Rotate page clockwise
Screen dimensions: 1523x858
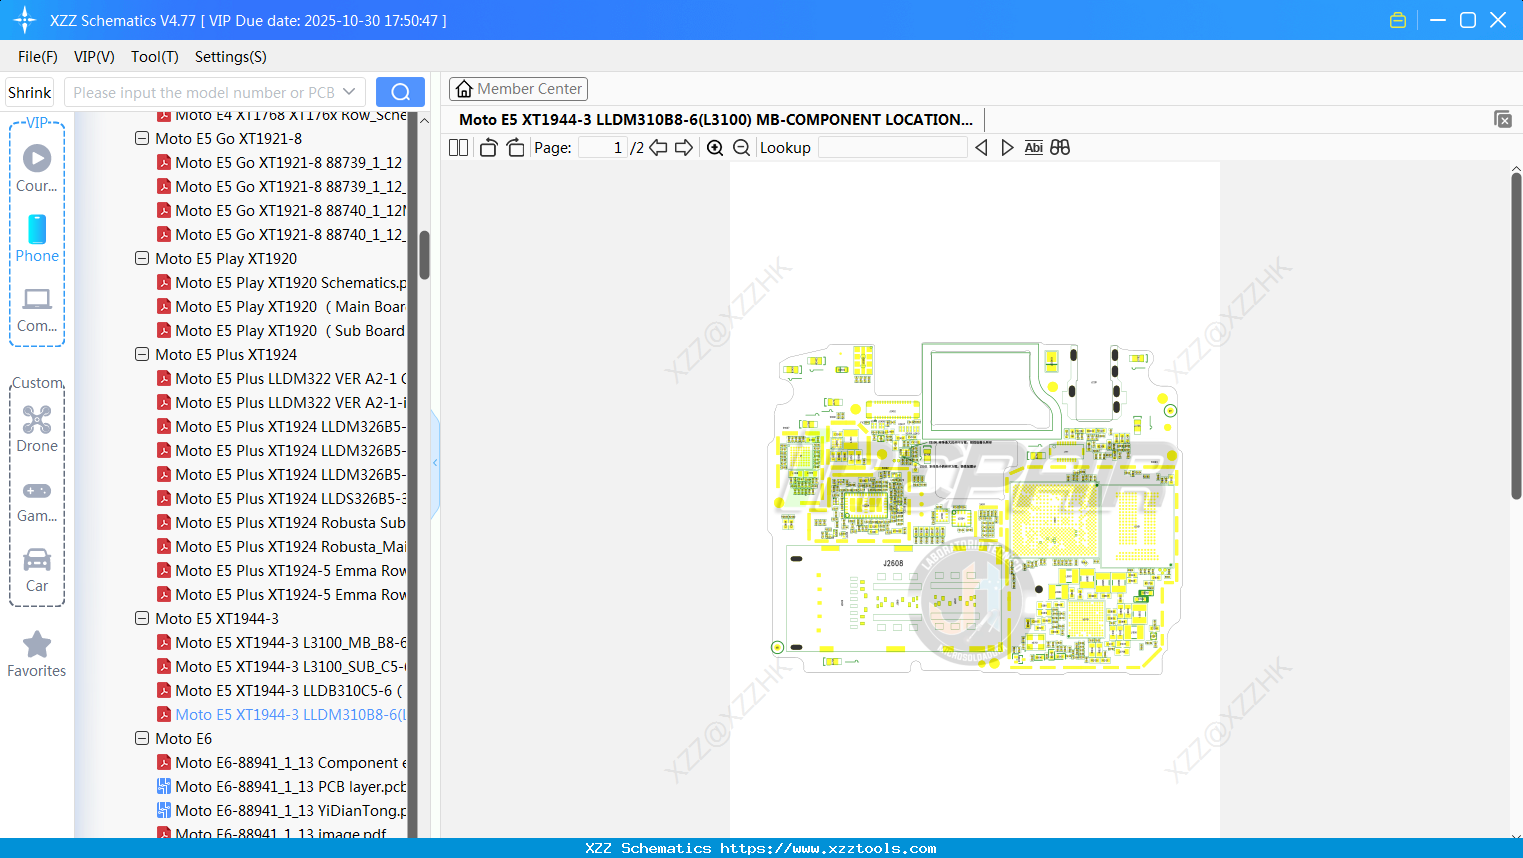[515, 148]
